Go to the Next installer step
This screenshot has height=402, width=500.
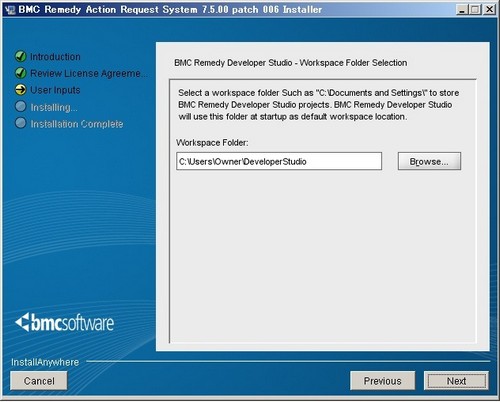pos(456,381)
